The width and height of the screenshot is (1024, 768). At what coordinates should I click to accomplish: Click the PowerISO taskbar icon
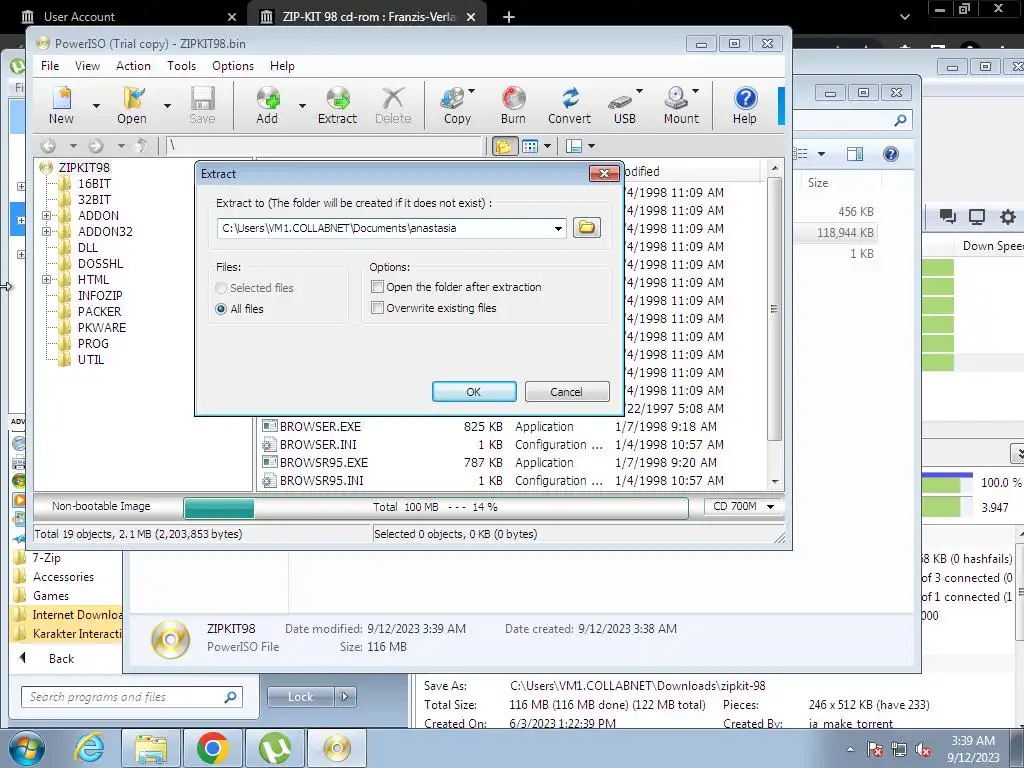tap(336, 748)
